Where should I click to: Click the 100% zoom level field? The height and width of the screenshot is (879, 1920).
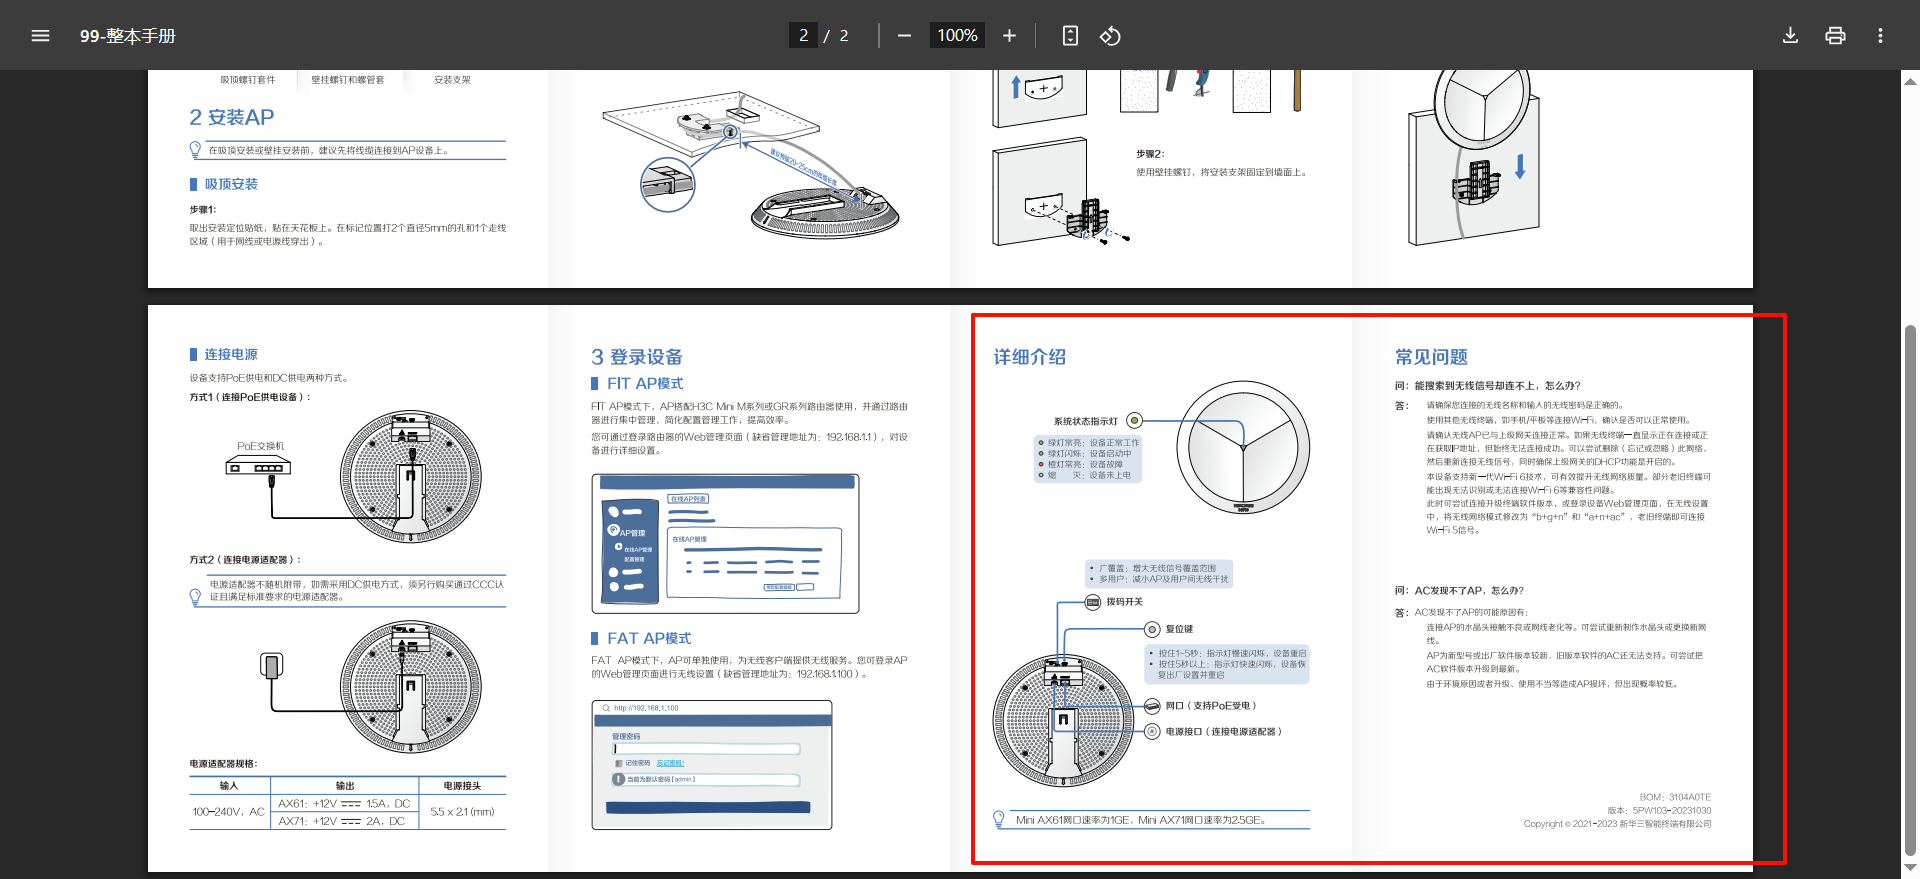click(957, 36)
